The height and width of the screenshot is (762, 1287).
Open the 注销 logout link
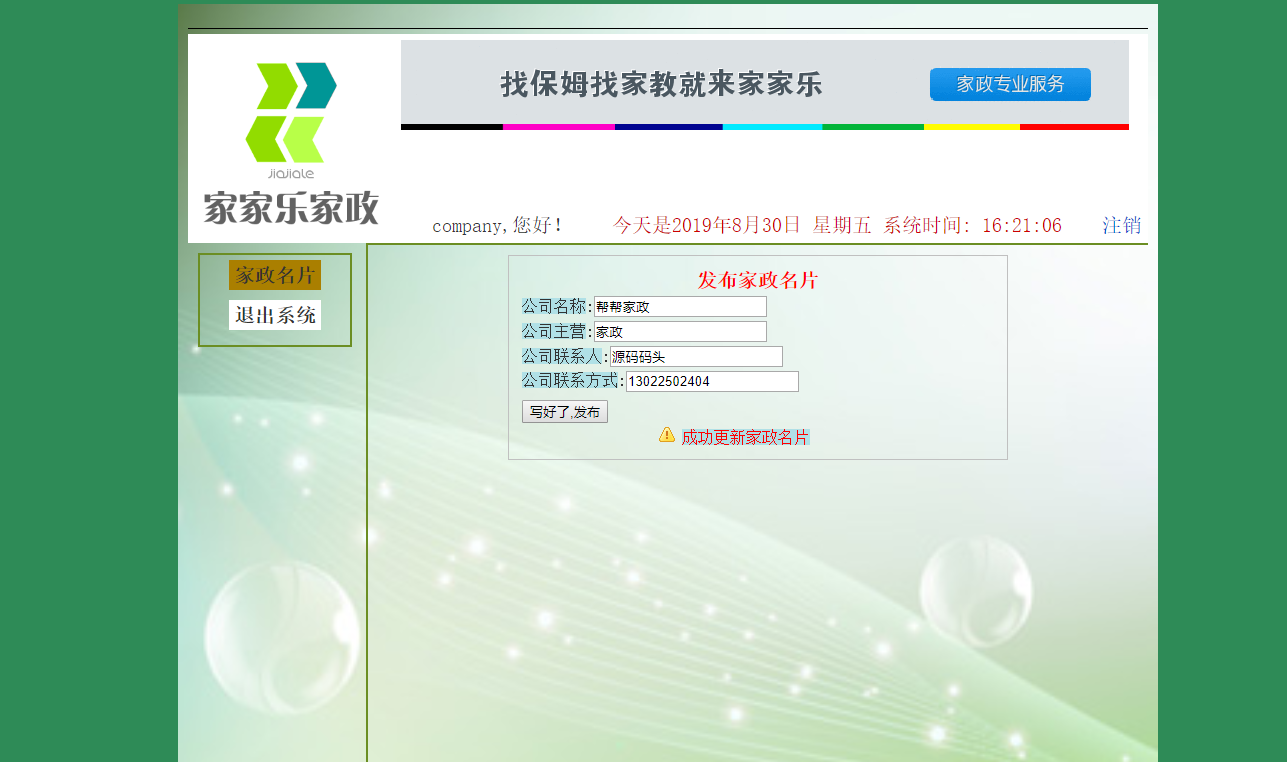[1120, 225]
